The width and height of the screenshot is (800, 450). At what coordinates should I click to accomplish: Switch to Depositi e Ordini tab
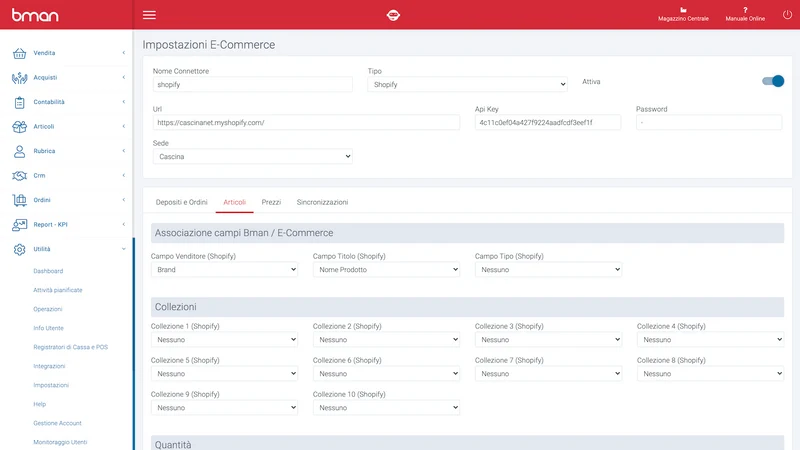[182, 202]
